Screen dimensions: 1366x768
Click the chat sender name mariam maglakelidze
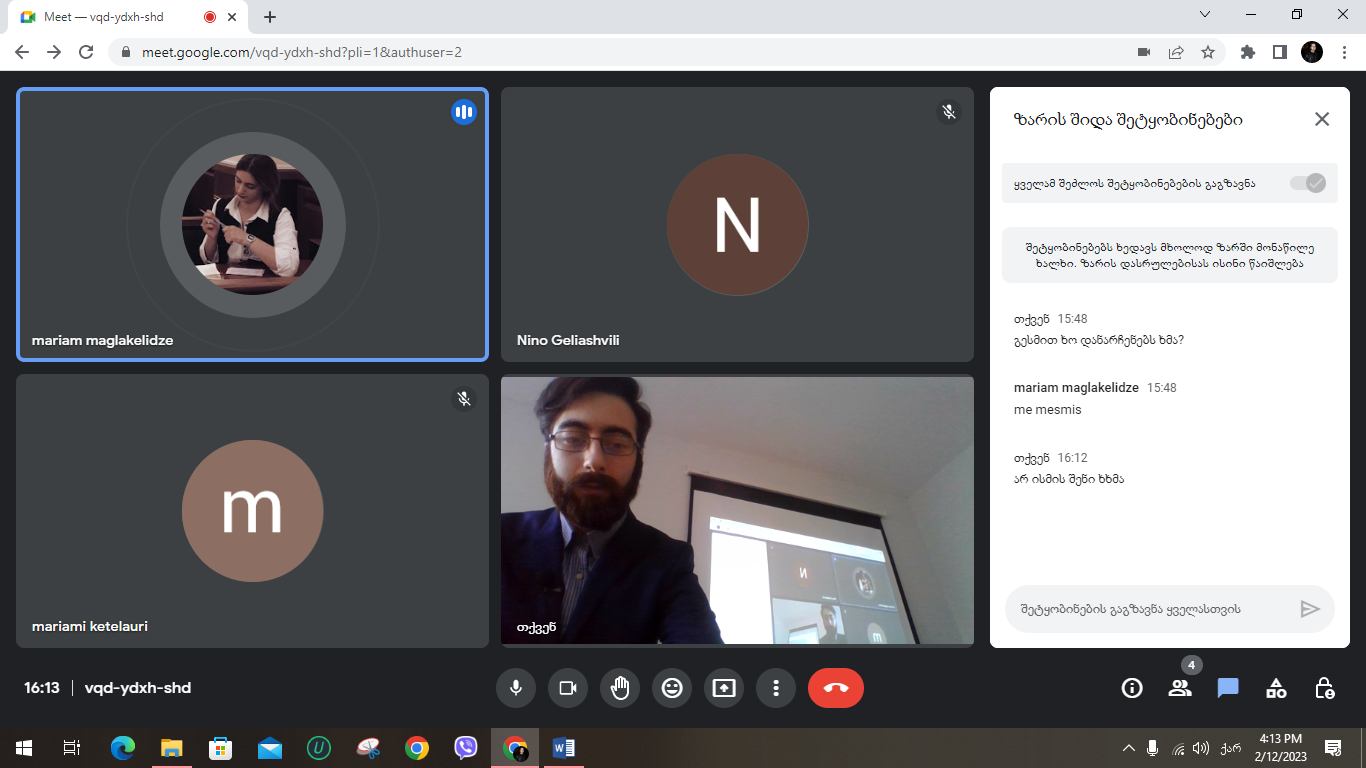click(1076, 387)
